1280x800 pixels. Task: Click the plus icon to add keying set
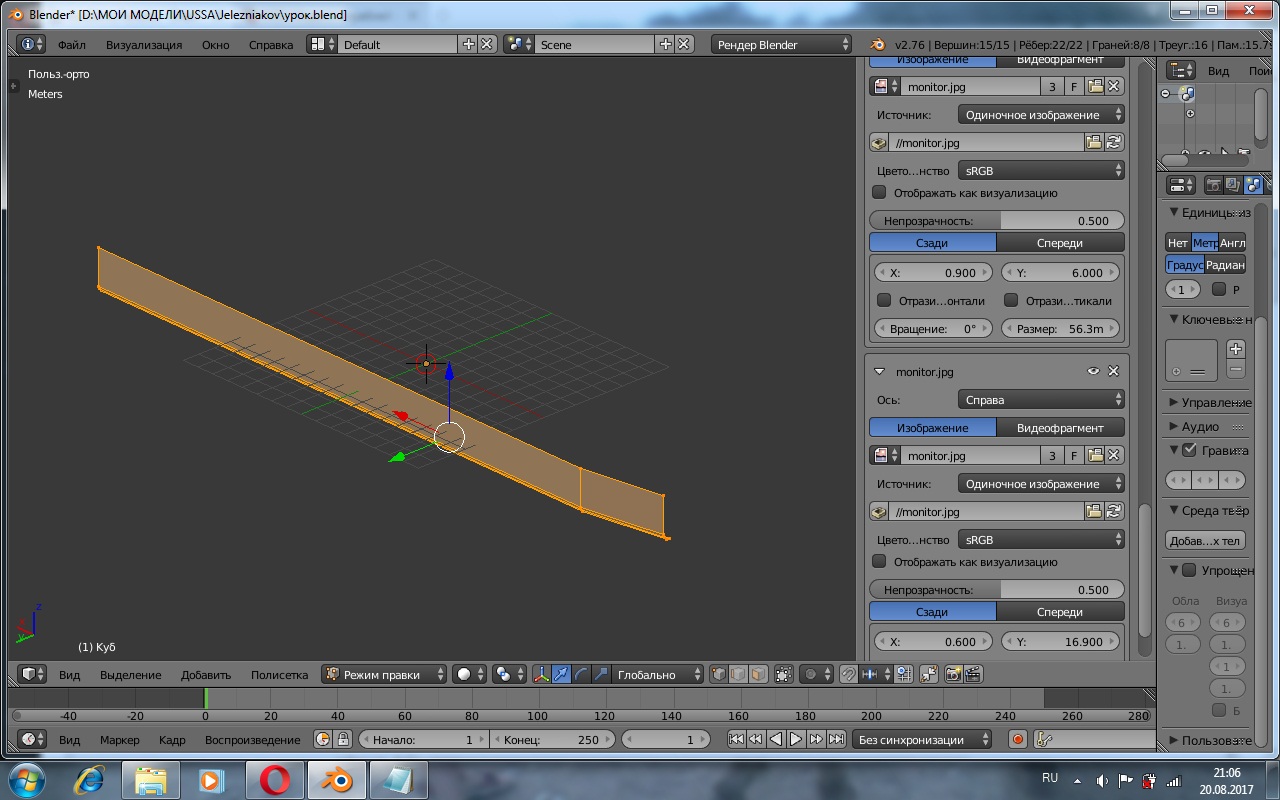1236,349
